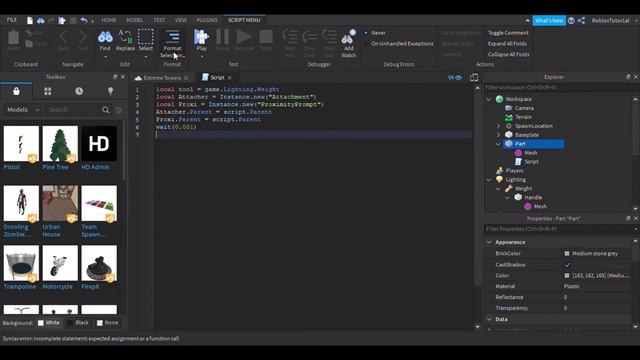Open the Toolbox Marketplace tab
Image resolution: width=640 pixels, height=360 pixels.
(16, 91)
